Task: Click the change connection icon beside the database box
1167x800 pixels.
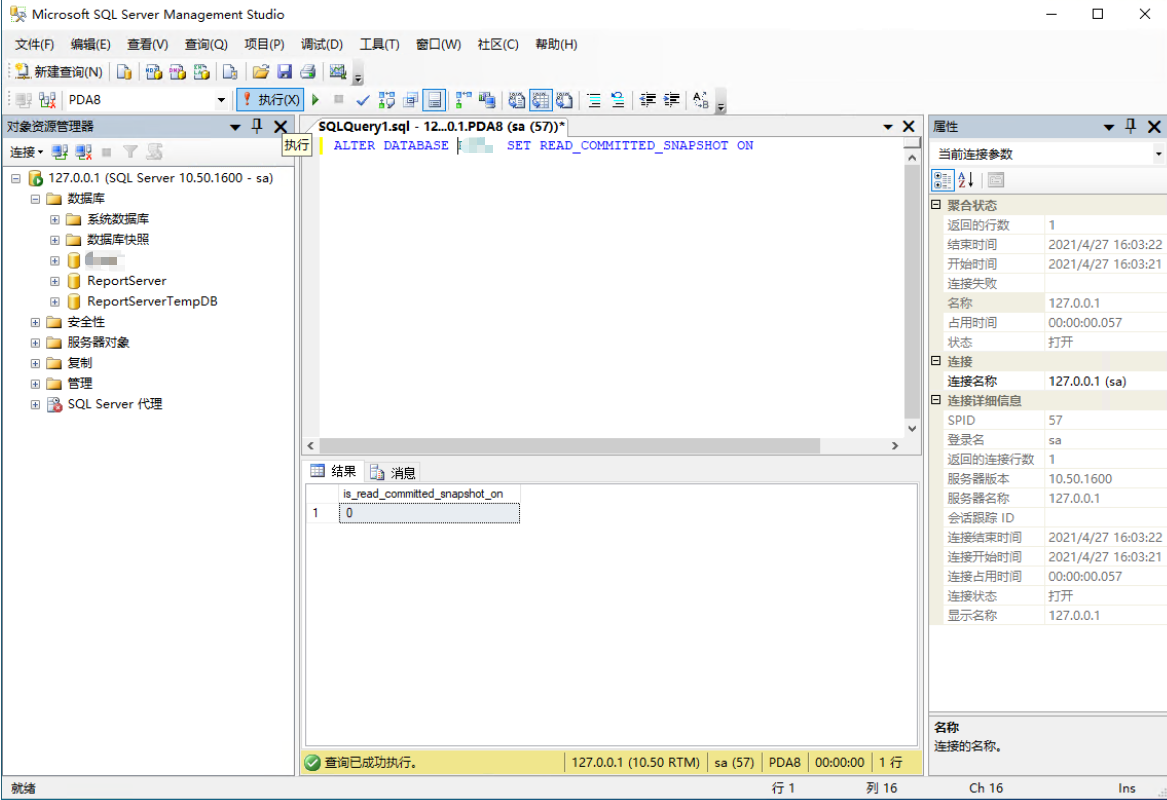Action: 48,100
